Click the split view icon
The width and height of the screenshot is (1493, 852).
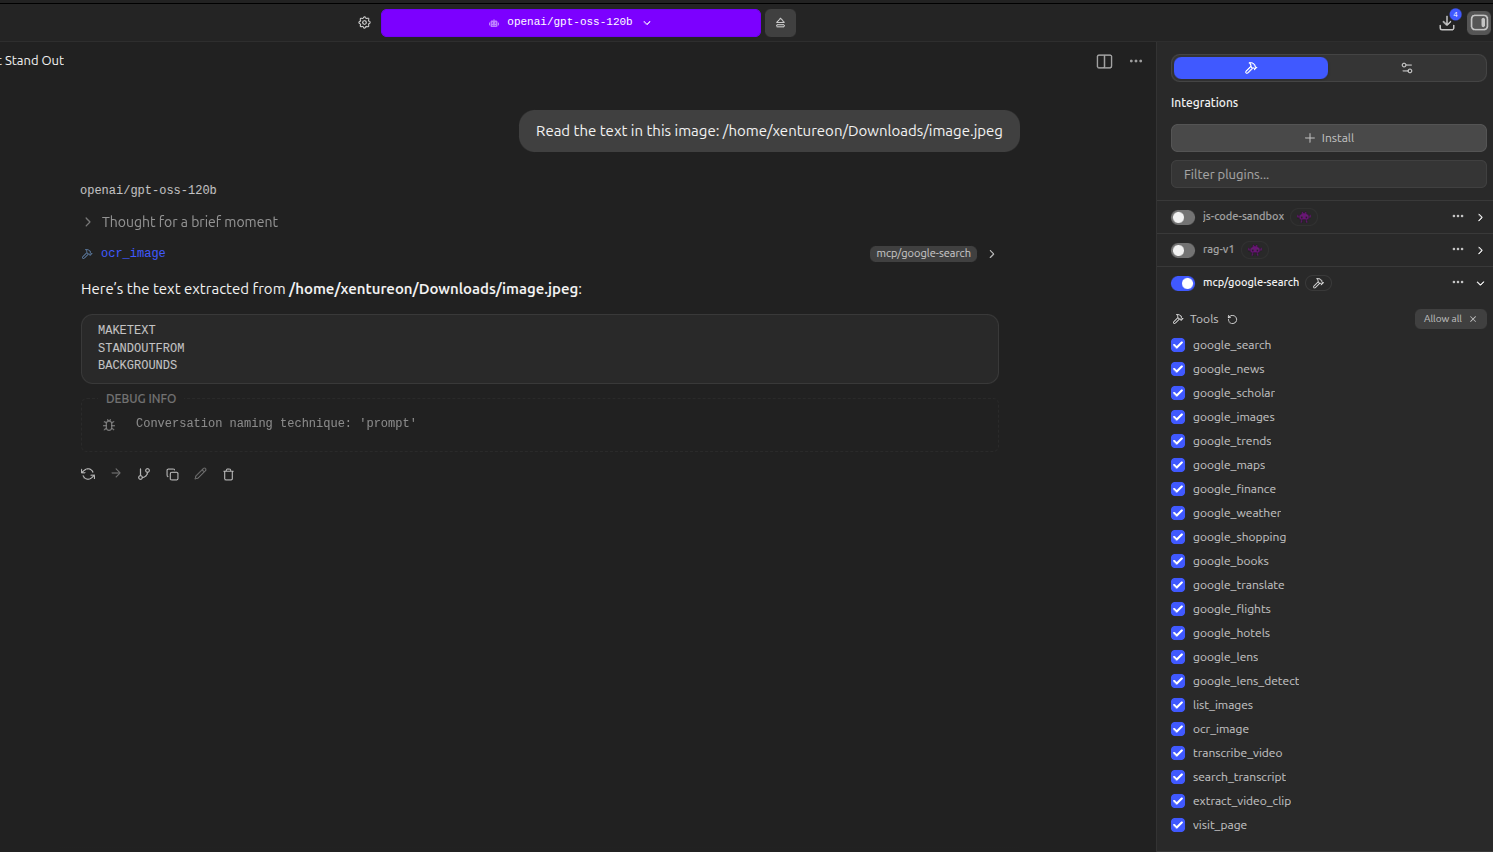(x=1104, y=61)
